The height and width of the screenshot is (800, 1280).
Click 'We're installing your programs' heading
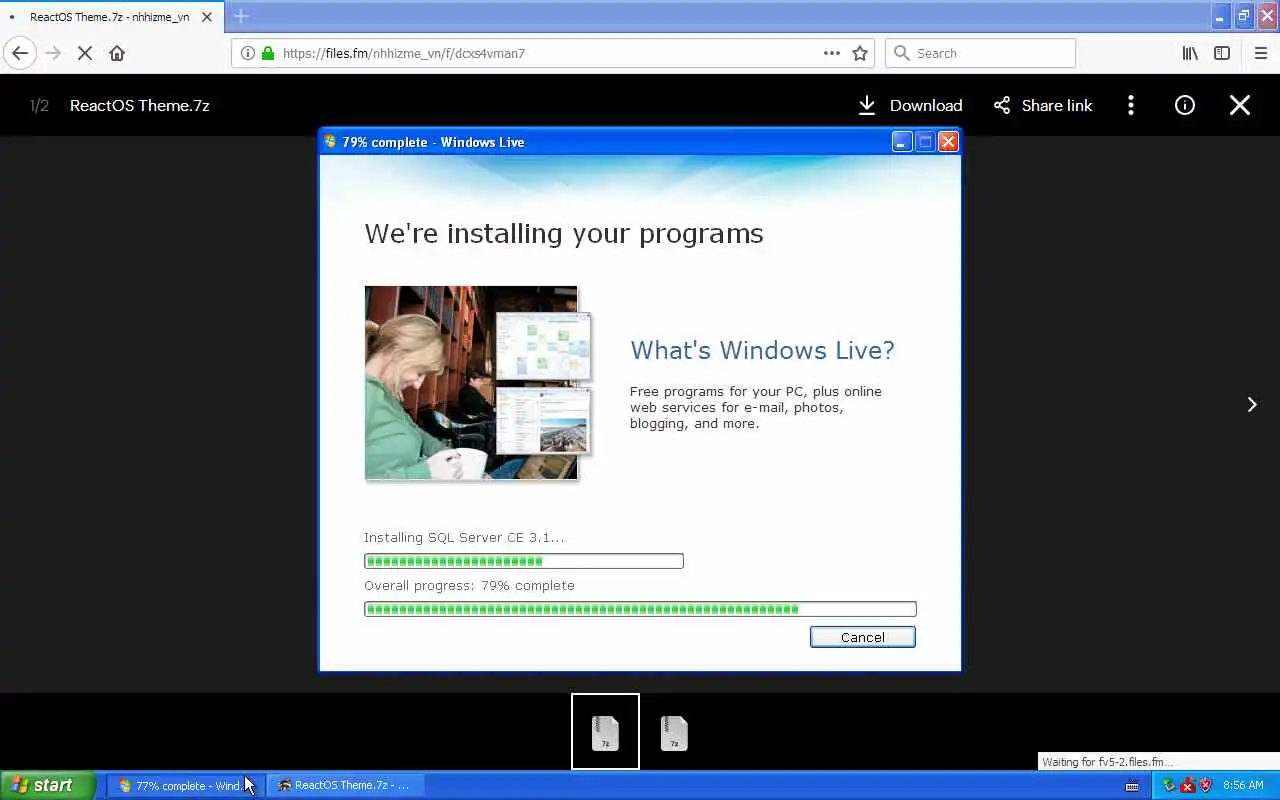(564, 234)
